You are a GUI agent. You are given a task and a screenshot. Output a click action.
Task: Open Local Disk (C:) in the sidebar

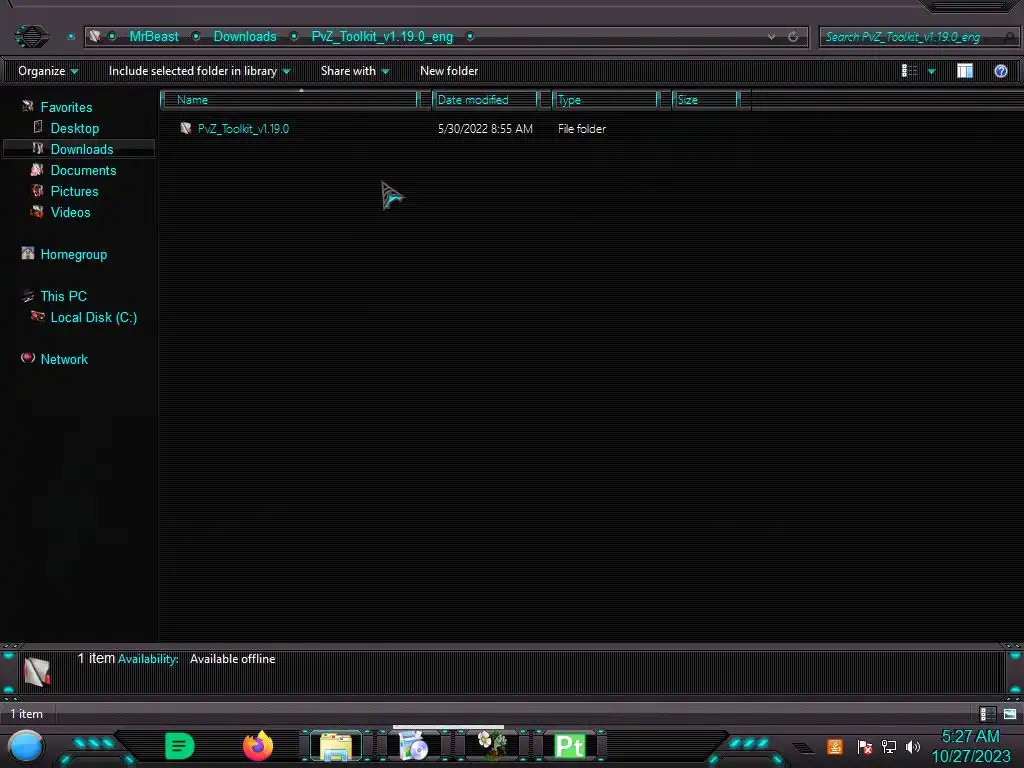click(93, 317)
